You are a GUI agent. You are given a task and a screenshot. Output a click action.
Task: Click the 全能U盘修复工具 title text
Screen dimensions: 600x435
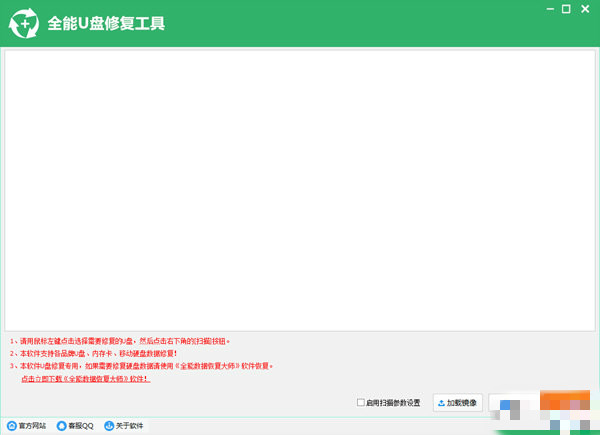(x=106, y=23)
